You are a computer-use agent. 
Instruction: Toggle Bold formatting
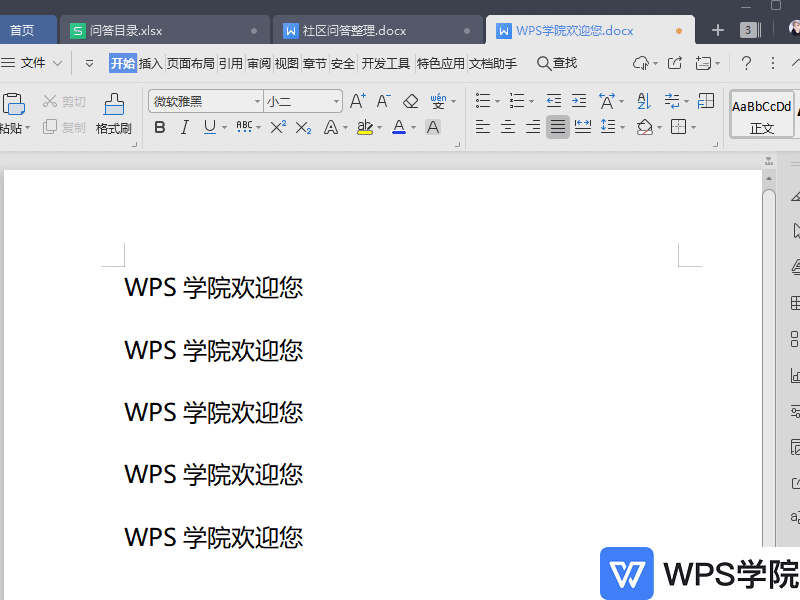coord(160,127)
